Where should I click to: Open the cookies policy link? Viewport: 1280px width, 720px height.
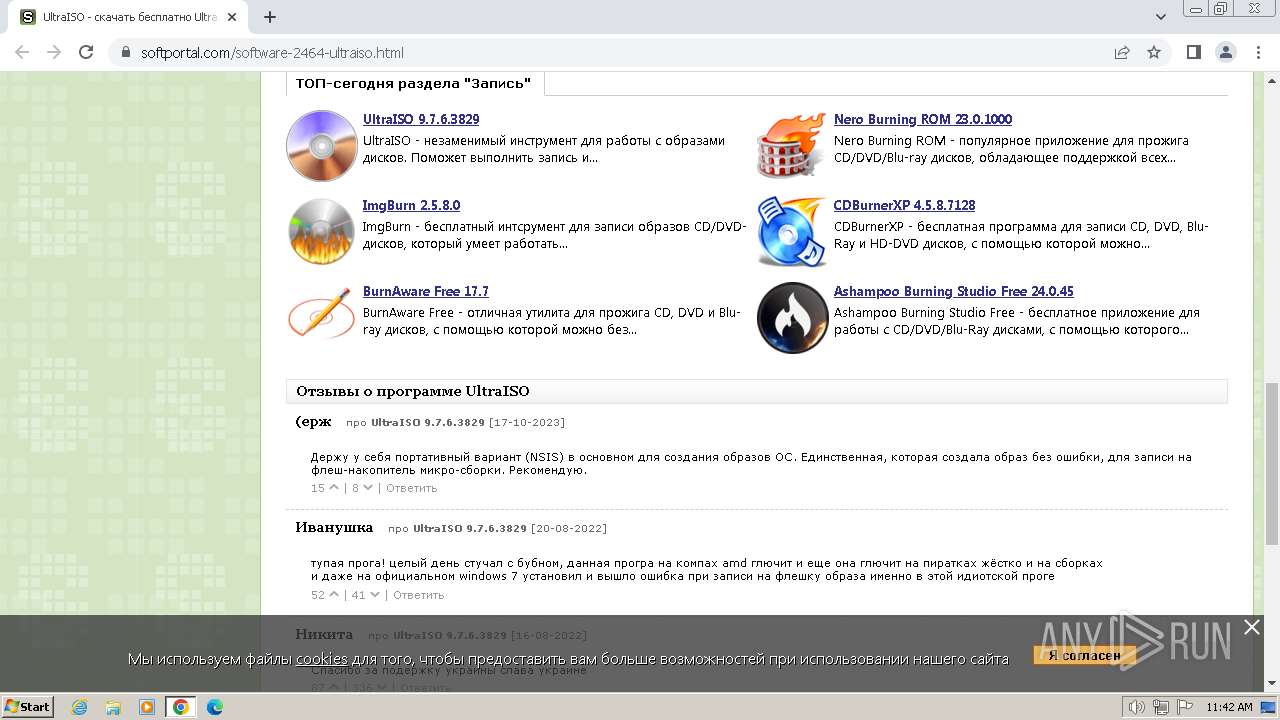[321, 658]
